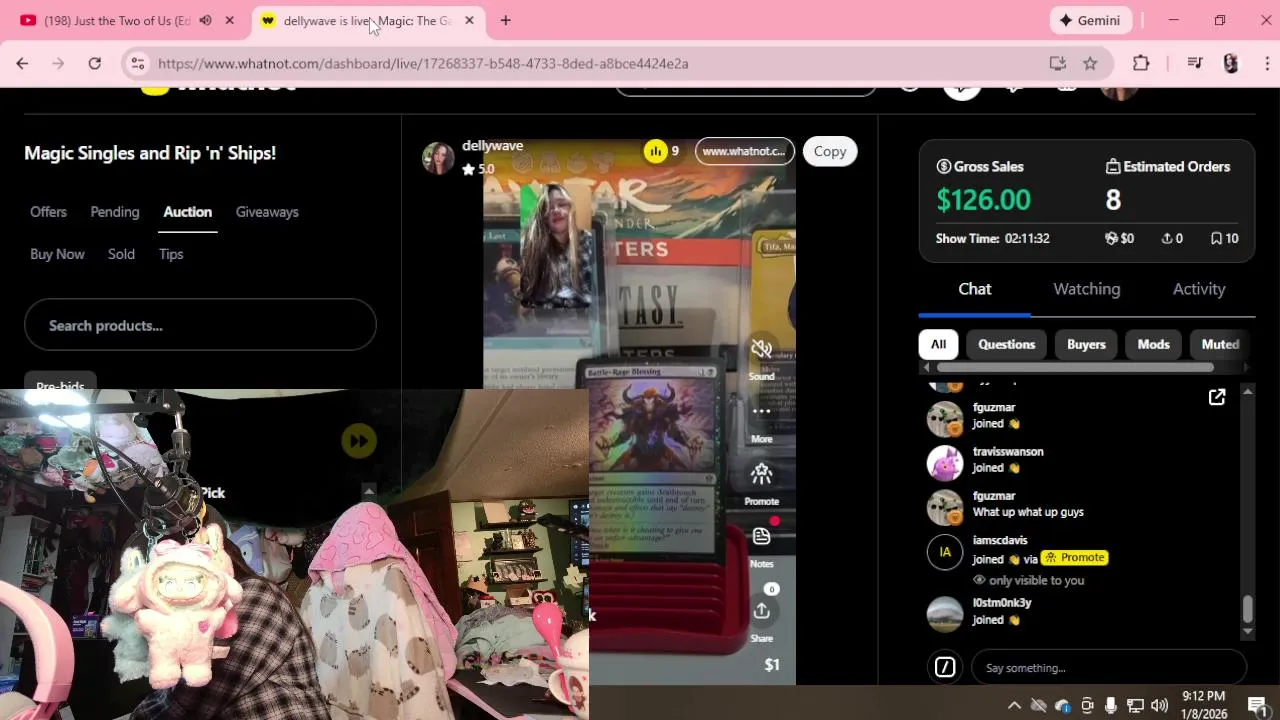Open the Pending tab
Image resolution: width=1280 pixels, height=720 pixels.
pyautogui.click(x=115, y=212)
